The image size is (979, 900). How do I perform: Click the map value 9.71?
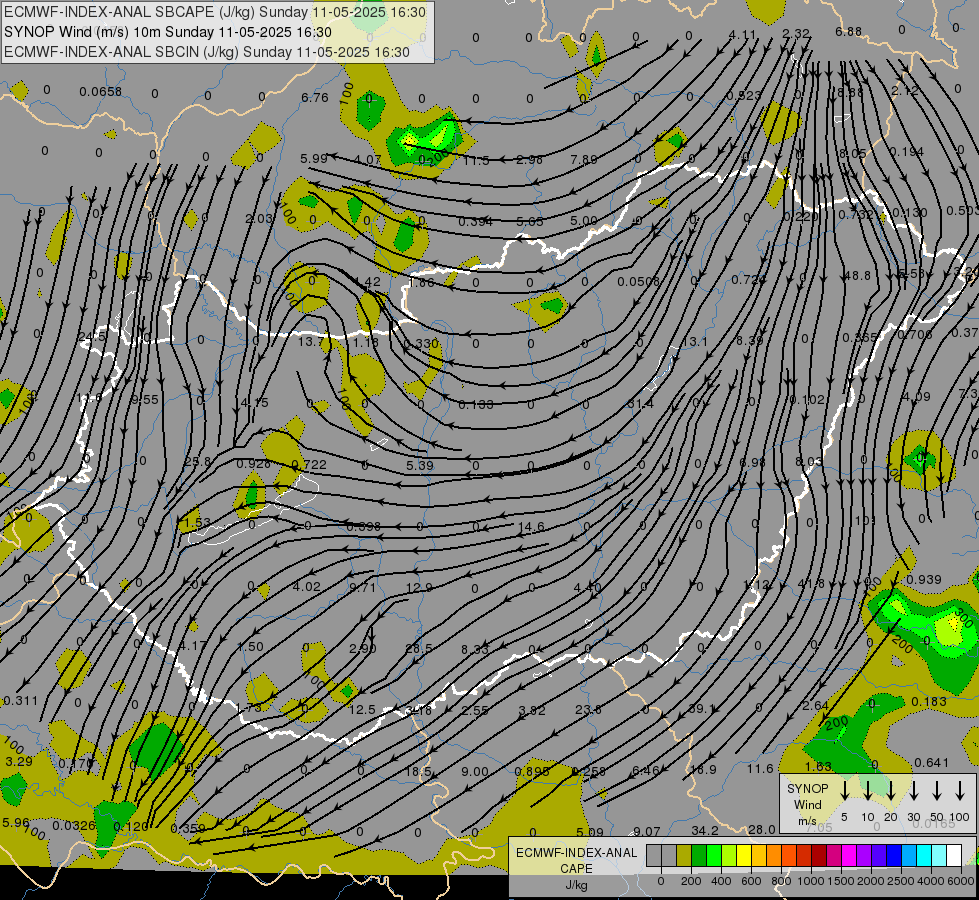pos(363,587)
